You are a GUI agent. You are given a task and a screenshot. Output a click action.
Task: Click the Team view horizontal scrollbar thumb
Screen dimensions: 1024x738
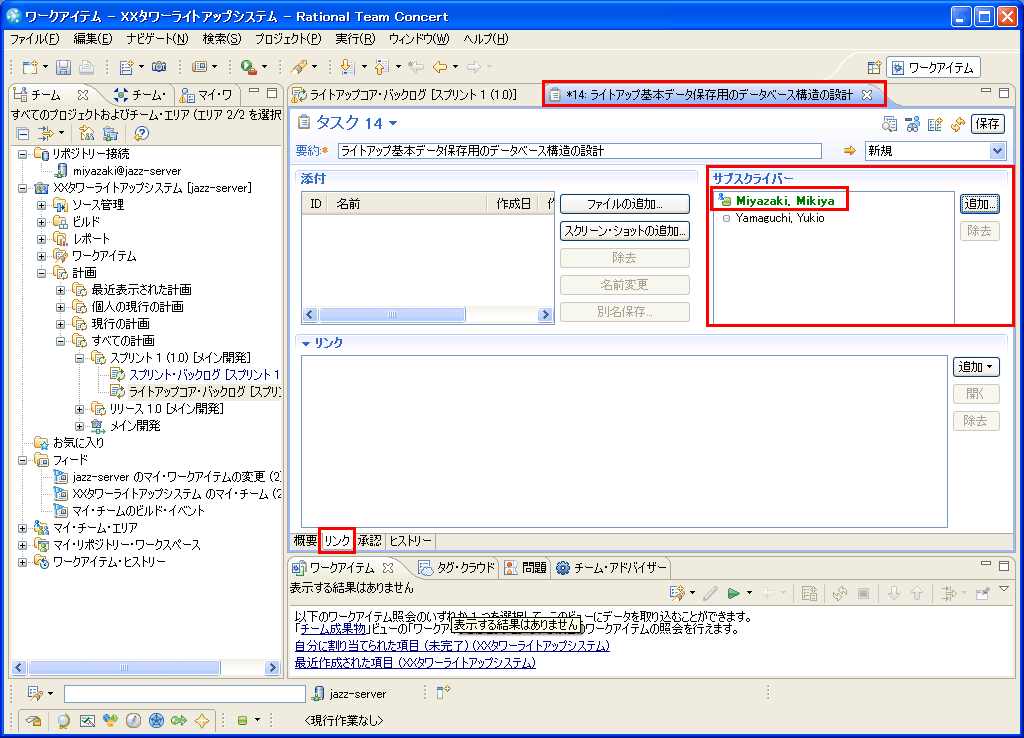[124, 667]
